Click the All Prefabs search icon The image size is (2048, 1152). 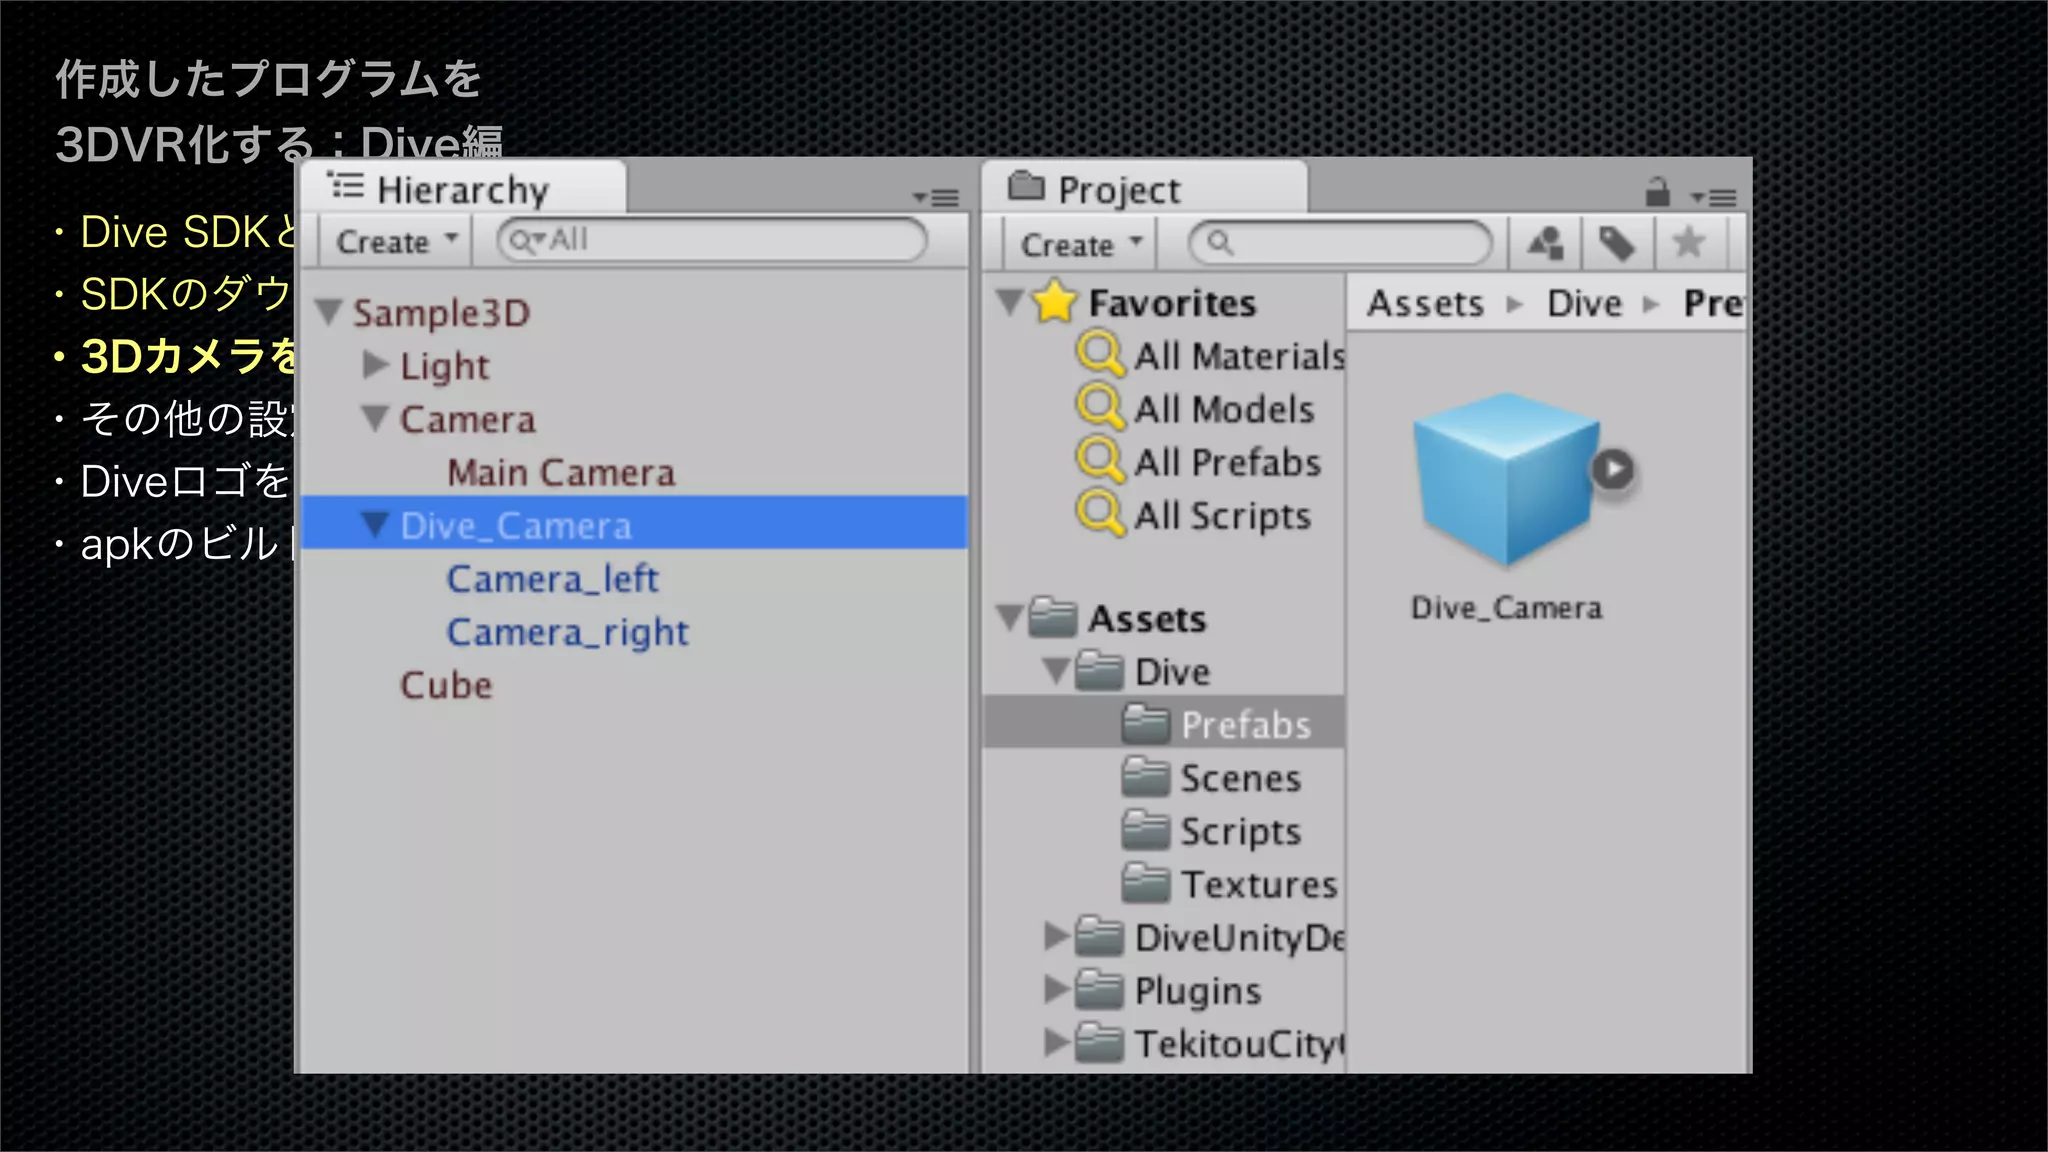pos(1101,460)
